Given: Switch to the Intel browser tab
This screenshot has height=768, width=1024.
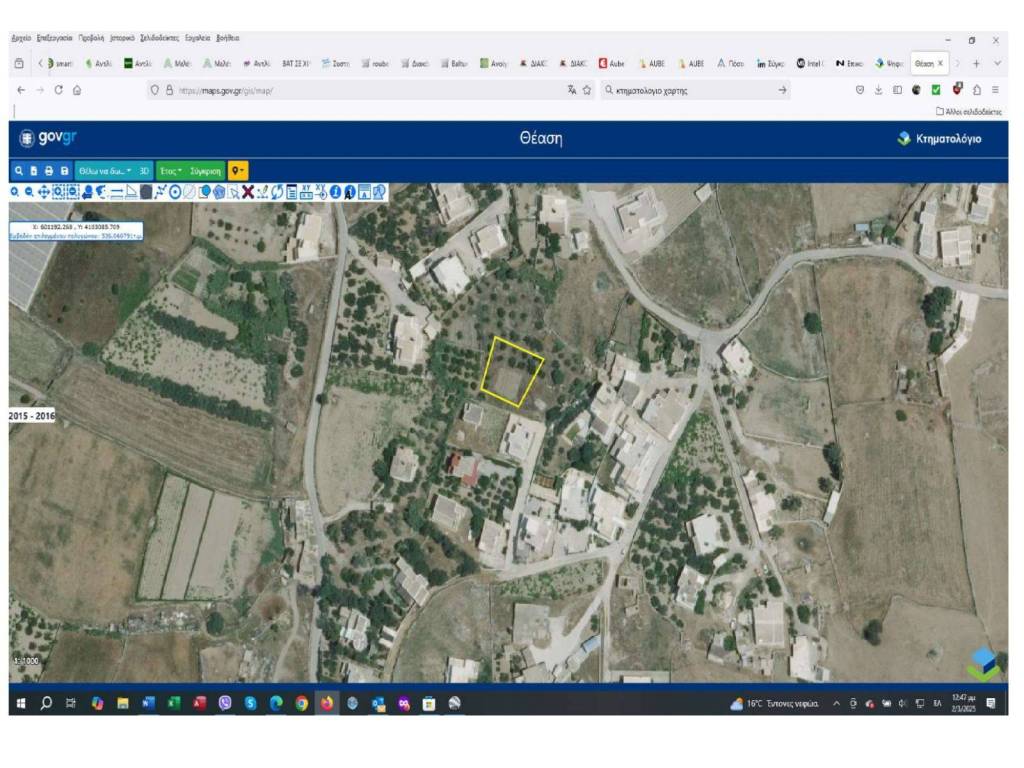Looking at the screenshot, I should pyautogui.click(x=813, y=63).
